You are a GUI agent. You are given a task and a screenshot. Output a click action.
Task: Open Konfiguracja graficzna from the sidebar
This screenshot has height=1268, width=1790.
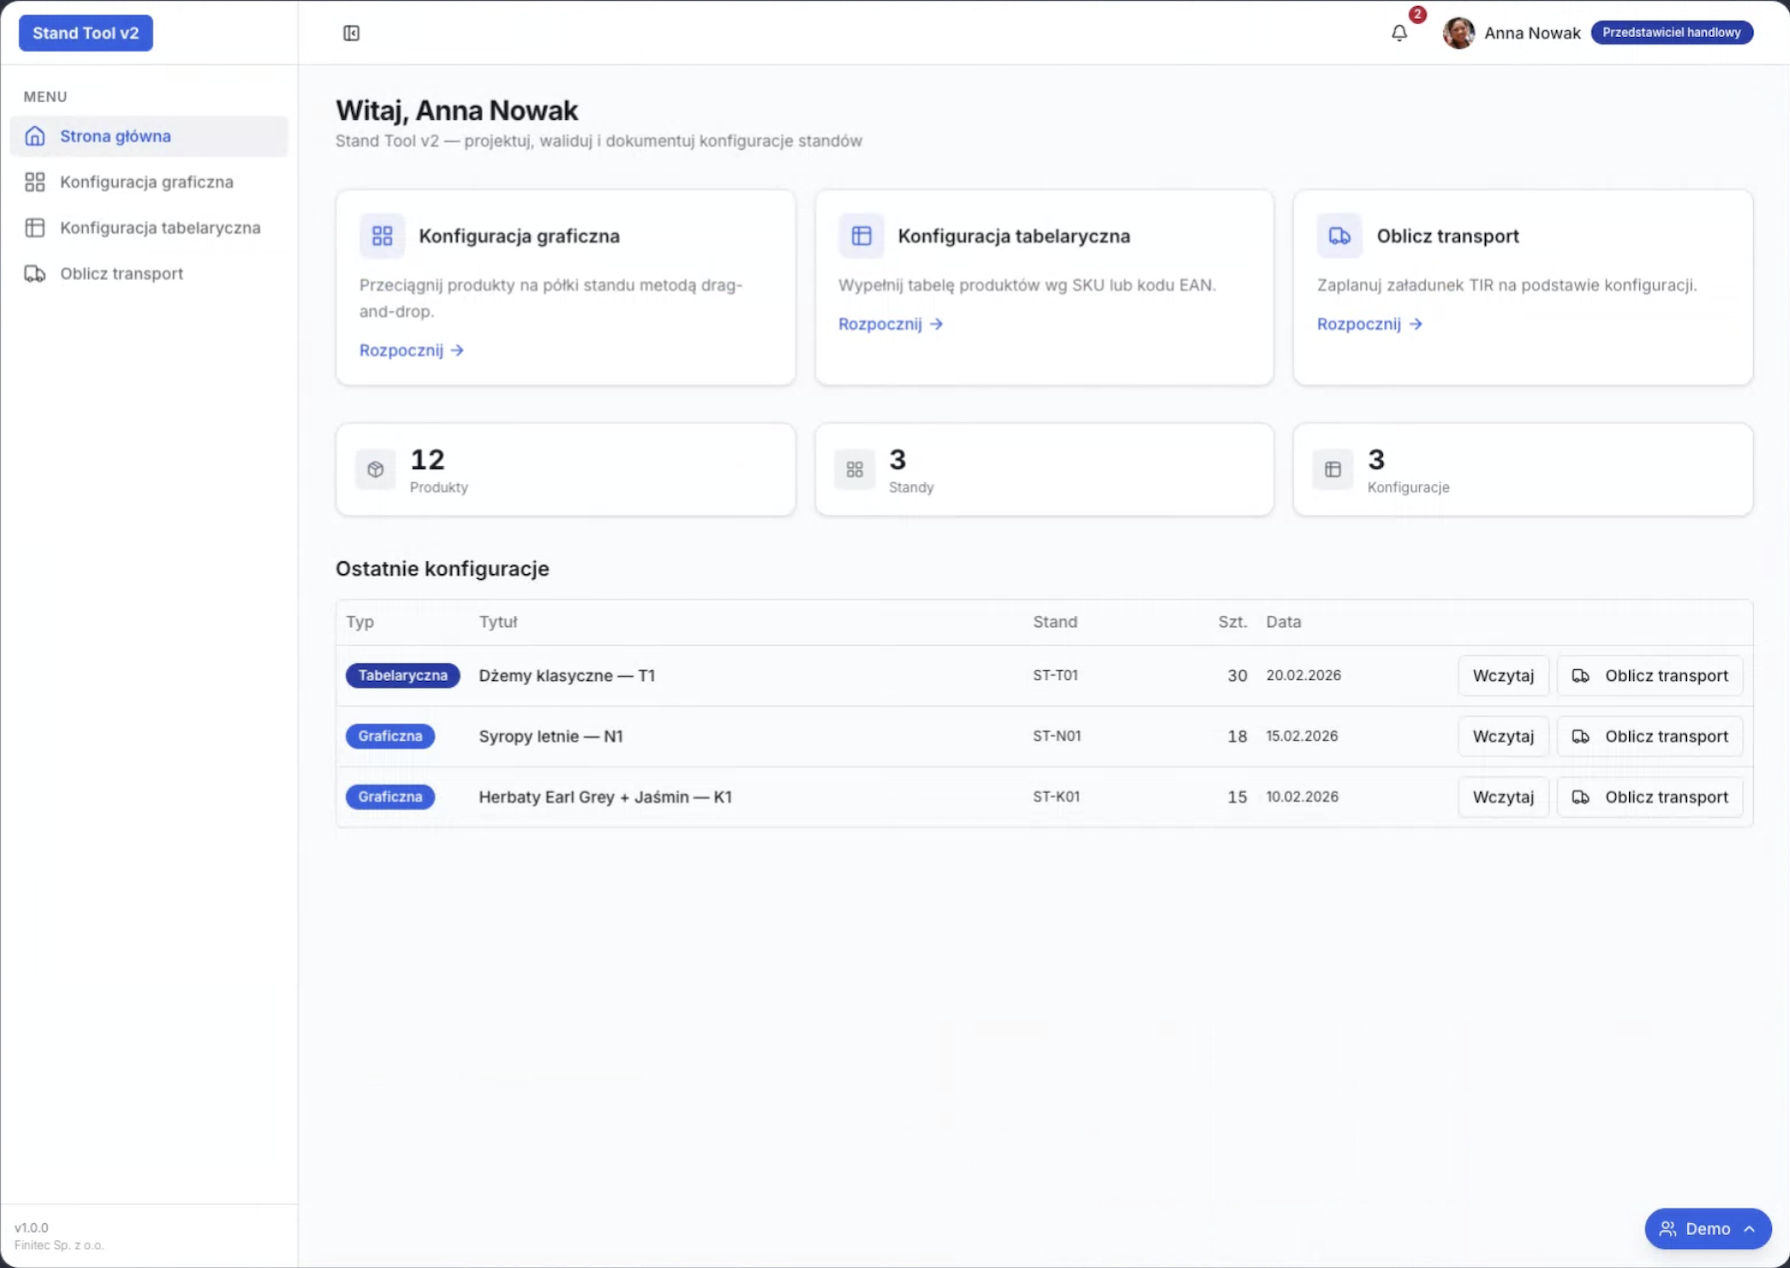pos(146,182)
